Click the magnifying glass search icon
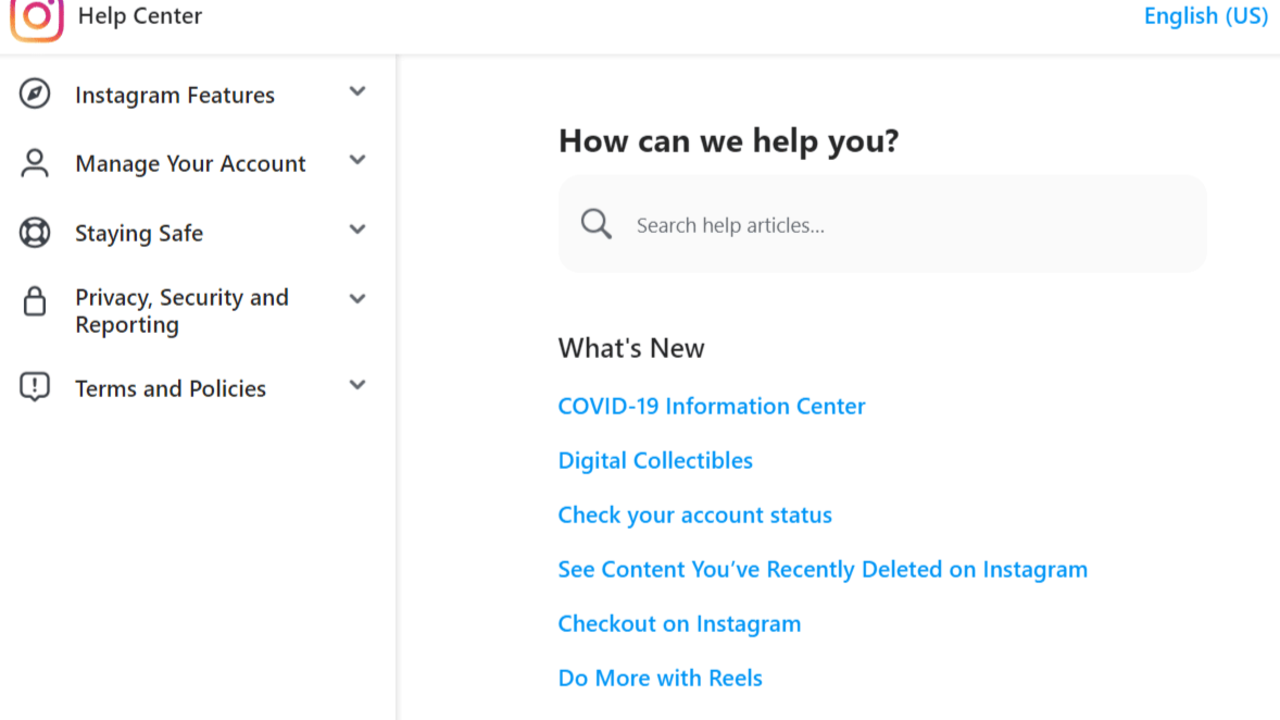 (596, 224)
